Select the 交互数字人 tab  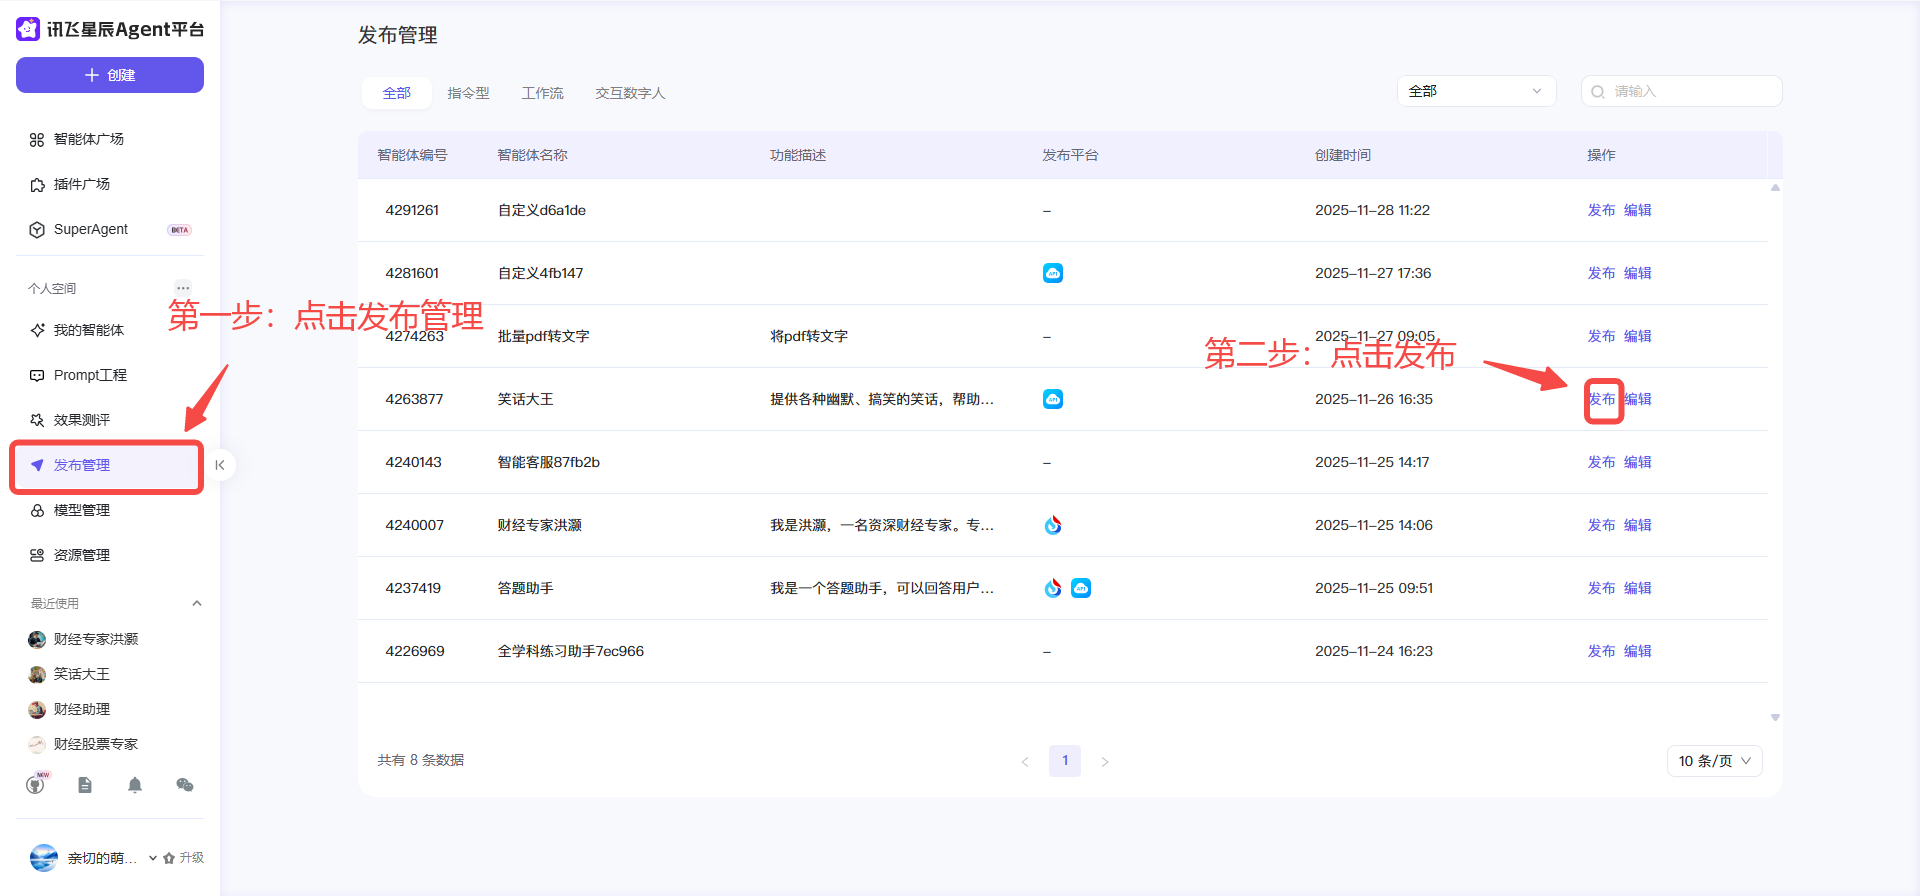(630, 93)
